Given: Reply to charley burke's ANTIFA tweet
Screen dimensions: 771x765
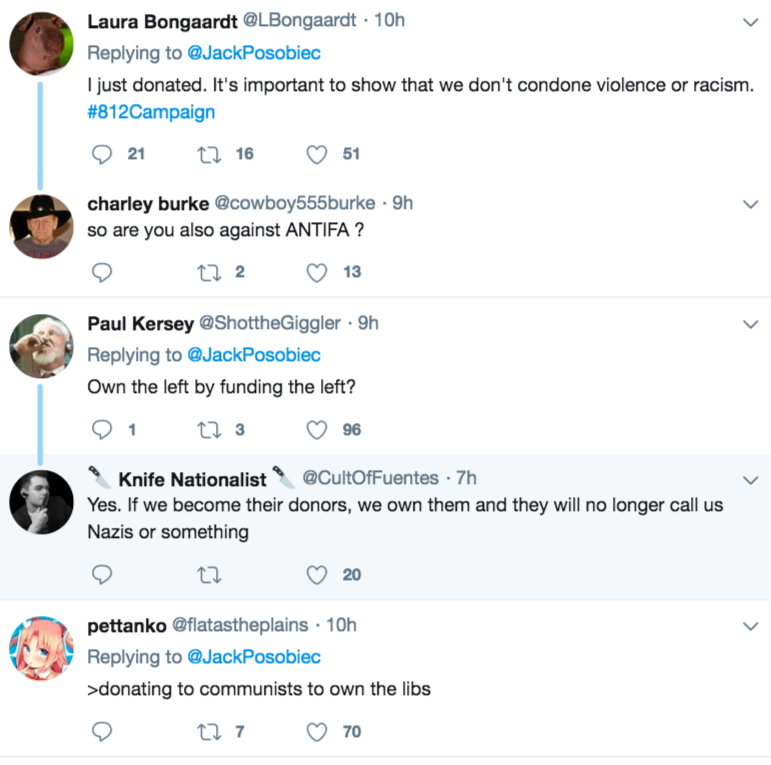Looking at the screenshot, I should tap(102, 272).
